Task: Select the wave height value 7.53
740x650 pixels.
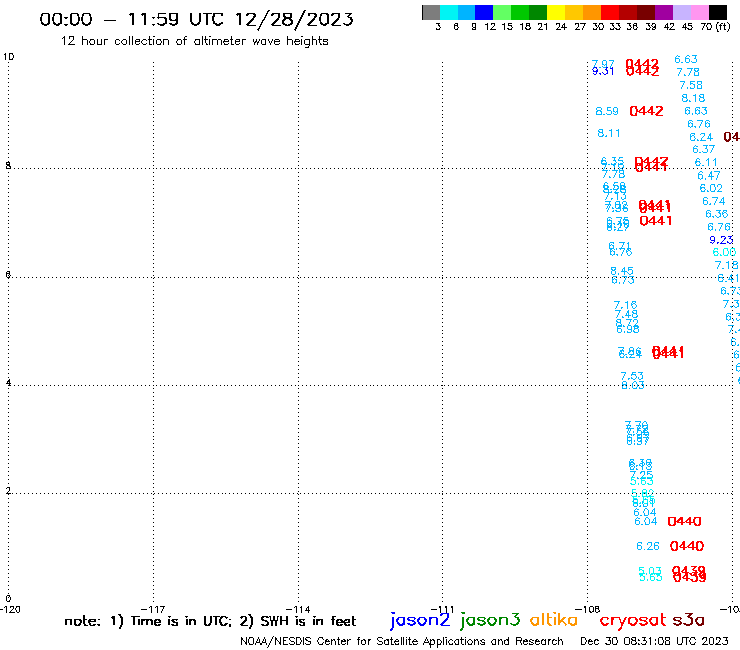Action: pyautogui.click(x=632, y=376)
